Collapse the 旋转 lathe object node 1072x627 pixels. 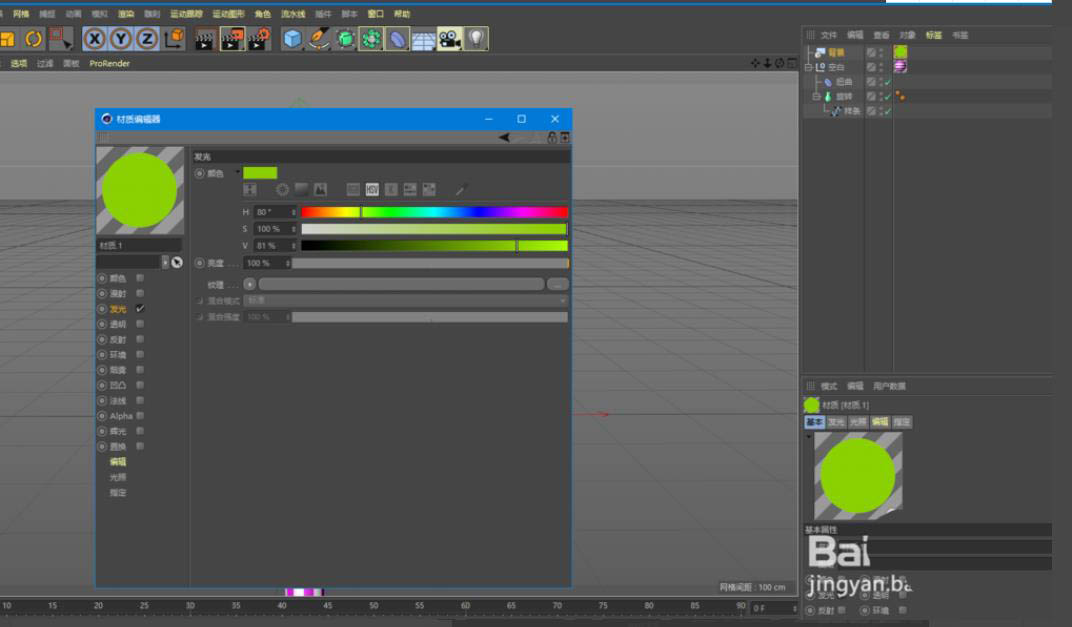click(816, 97)
